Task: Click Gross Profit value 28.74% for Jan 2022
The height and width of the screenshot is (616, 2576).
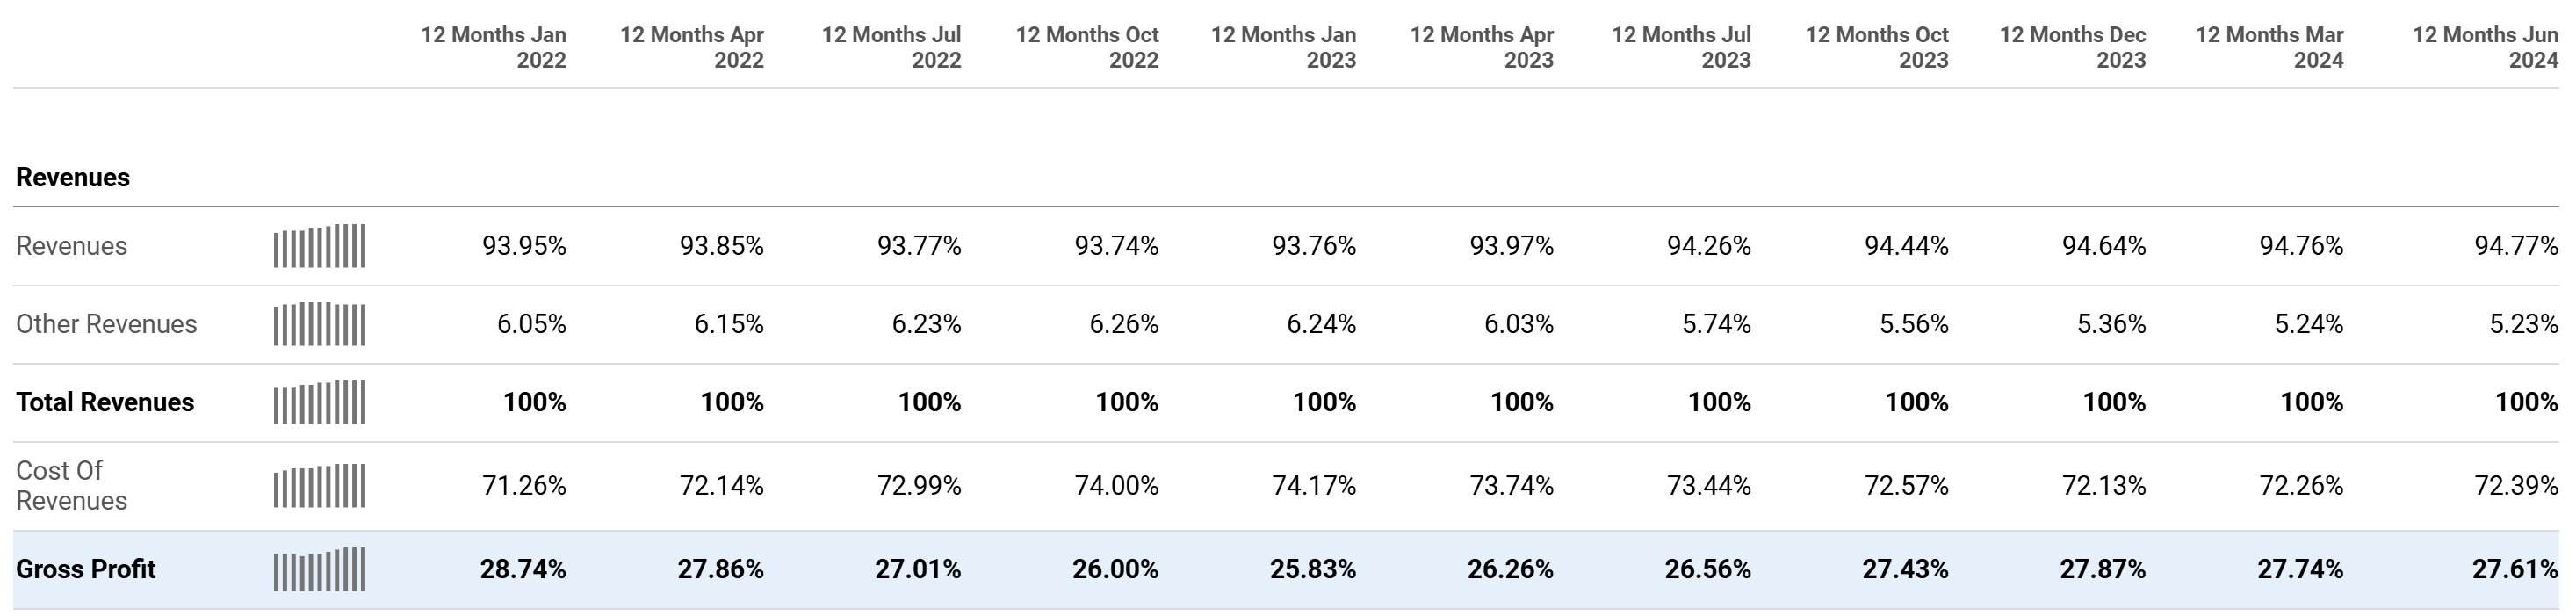Action: pyautogui.click(x=523, y=570)
